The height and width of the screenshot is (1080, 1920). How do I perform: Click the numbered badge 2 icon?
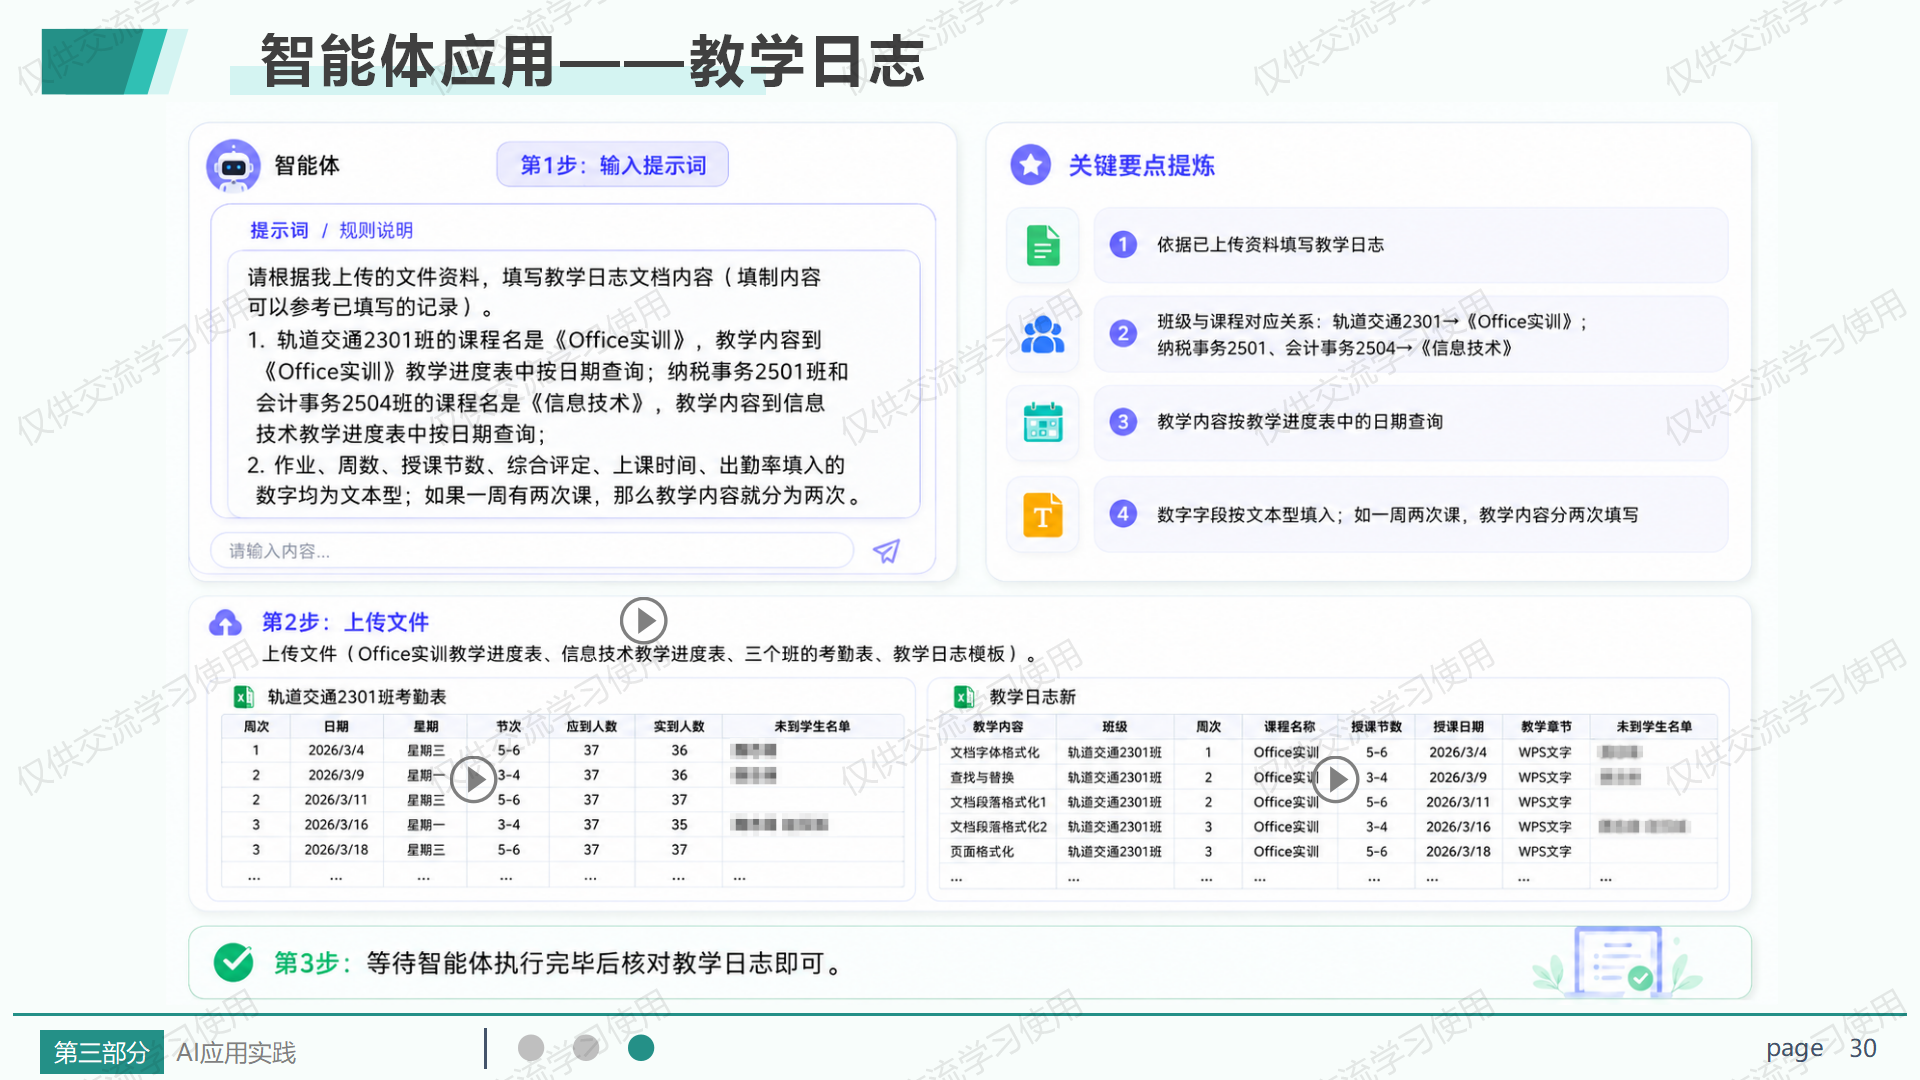pyautogui.click(x=1123, y=334)
